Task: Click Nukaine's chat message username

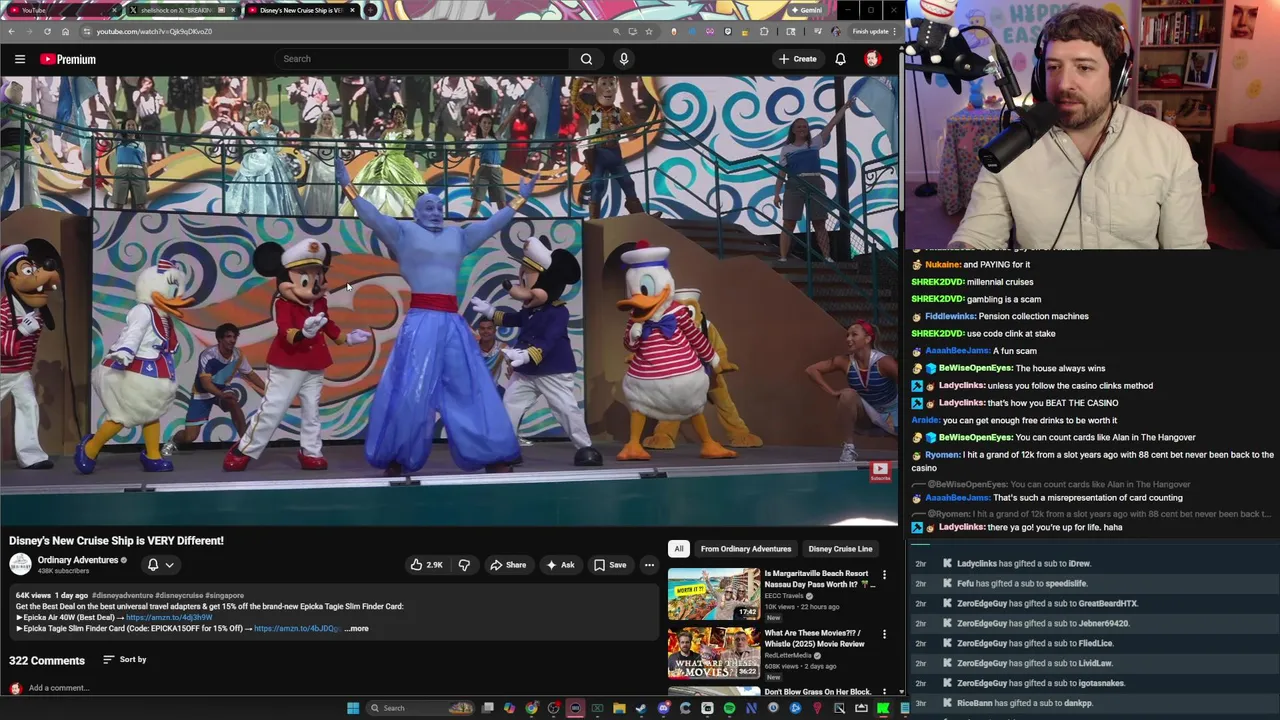Action: coord(943,265)
